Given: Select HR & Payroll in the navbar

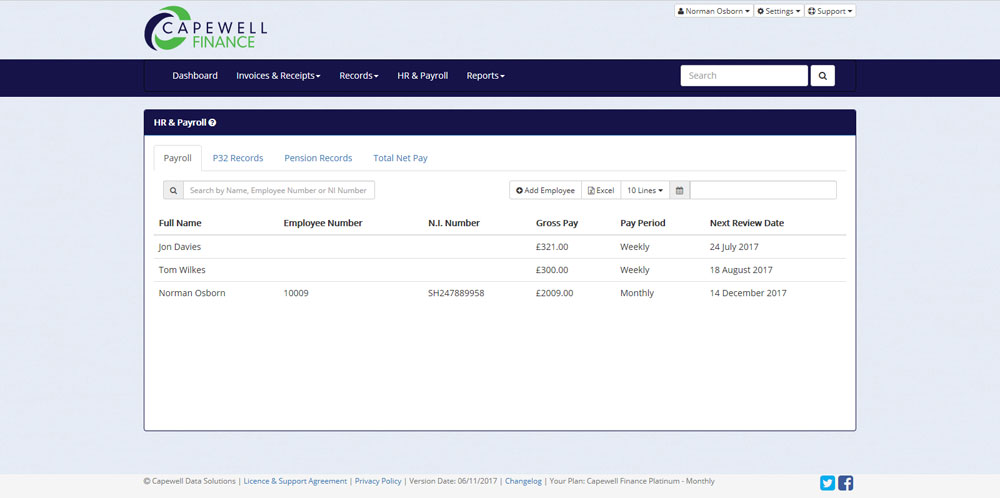Looking at the screenshot, I should coord(422,75).
